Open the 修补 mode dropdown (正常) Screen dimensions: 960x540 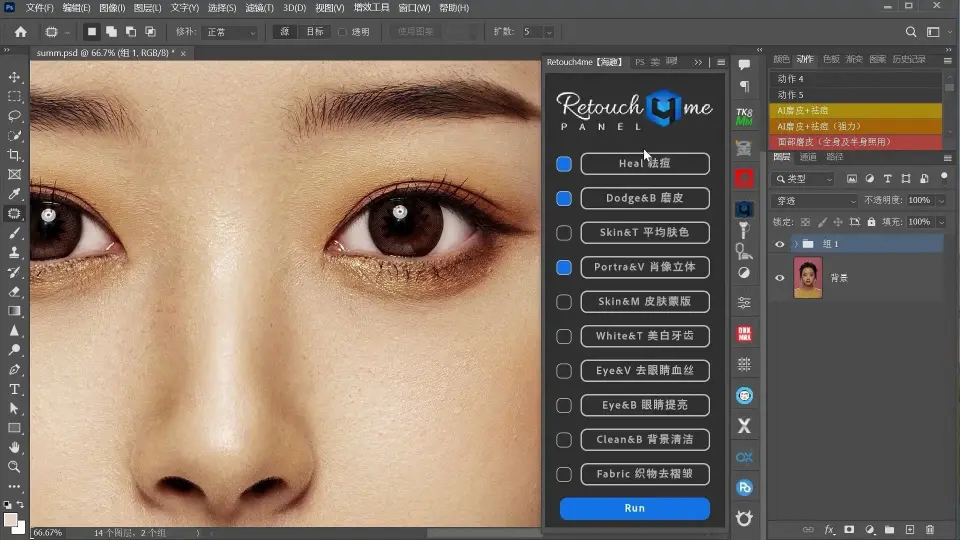pos(230,32)
